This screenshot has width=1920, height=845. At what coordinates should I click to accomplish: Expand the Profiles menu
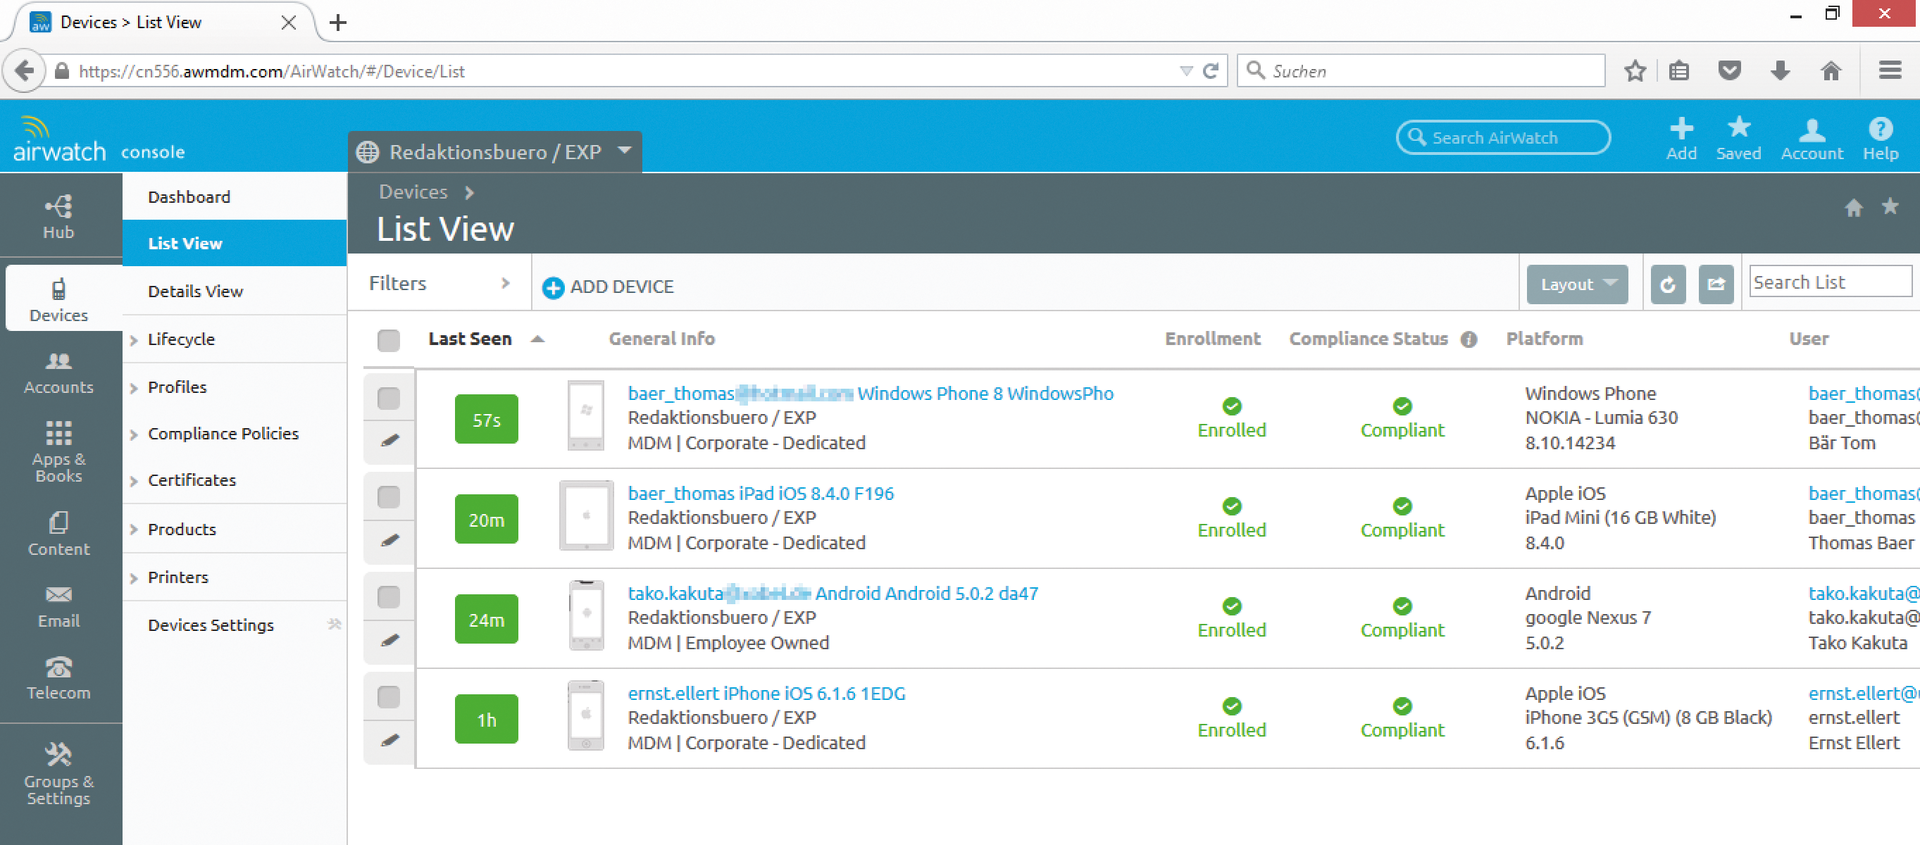pyautogui.click(x=177, y=387)
